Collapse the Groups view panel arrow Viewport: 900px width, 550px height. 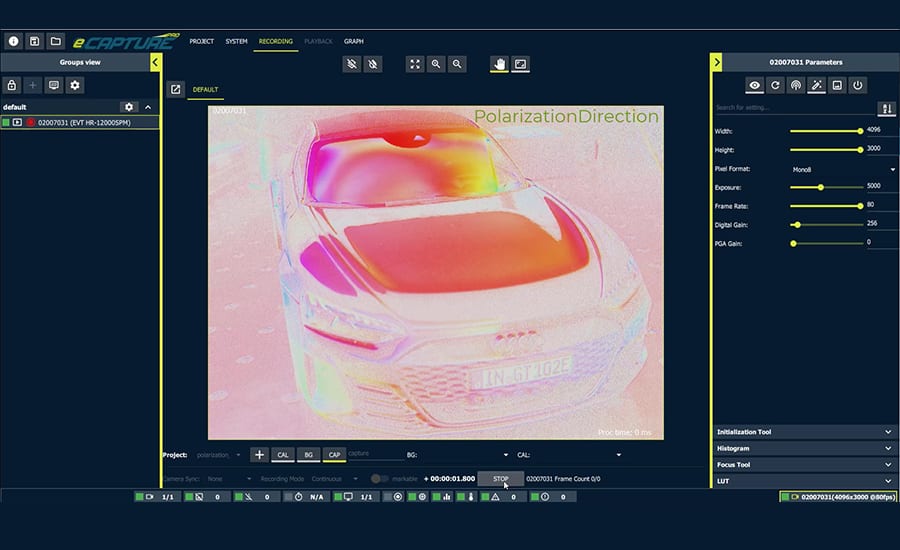tap(155, 62)
